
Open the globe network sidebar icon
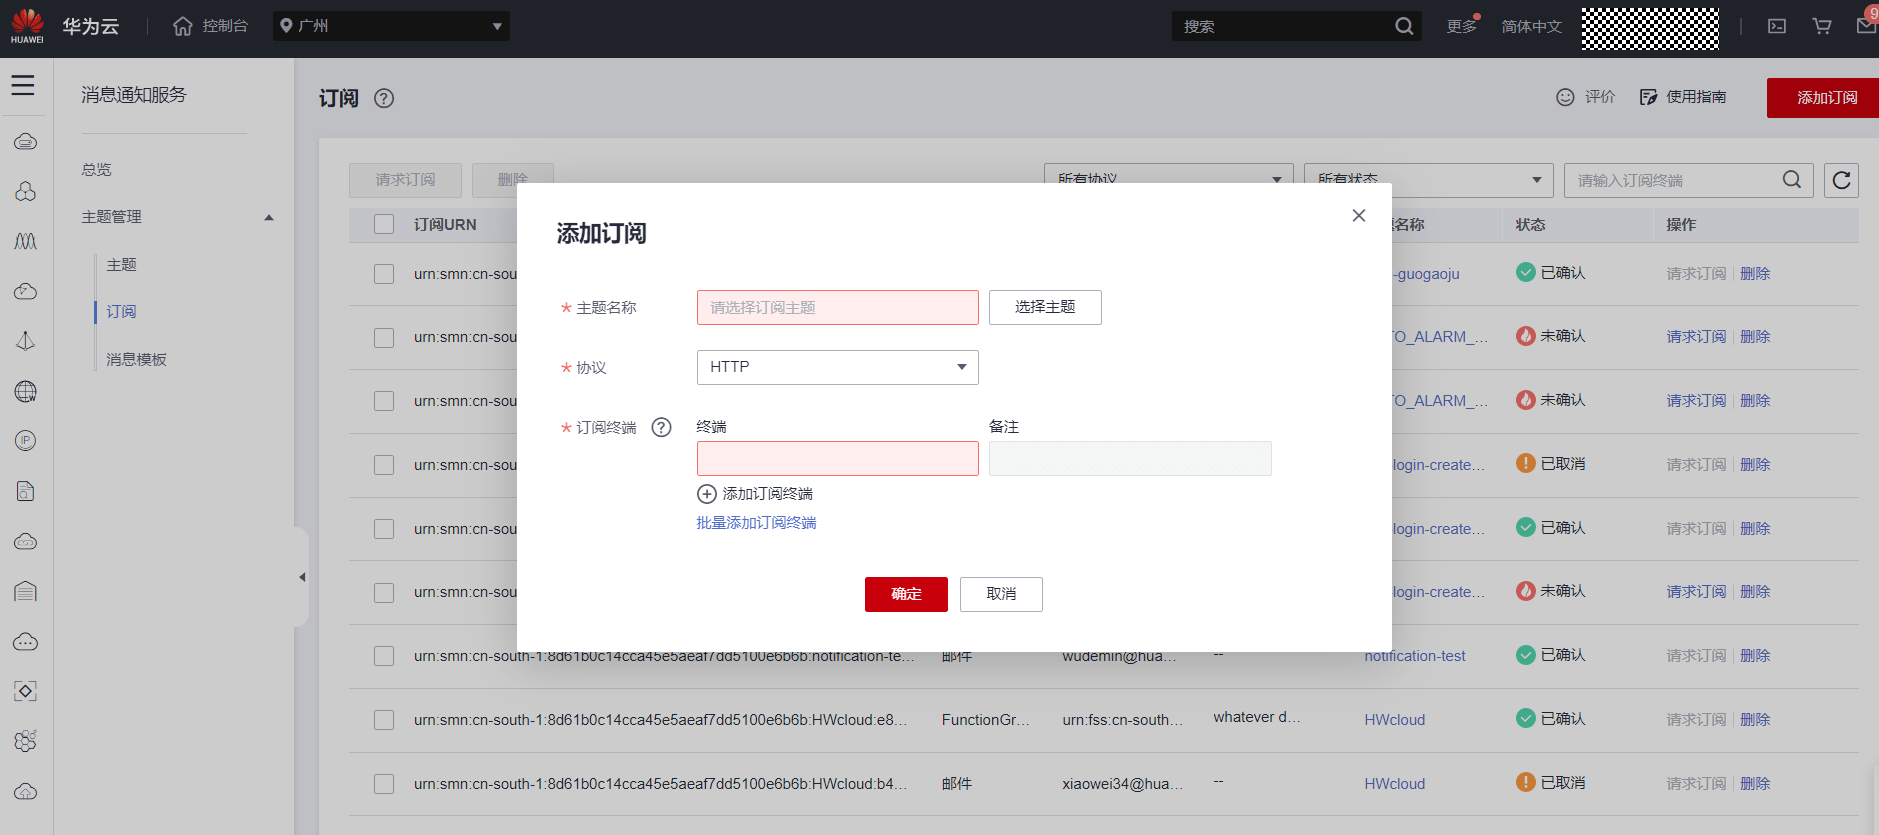tap(26, 391)
